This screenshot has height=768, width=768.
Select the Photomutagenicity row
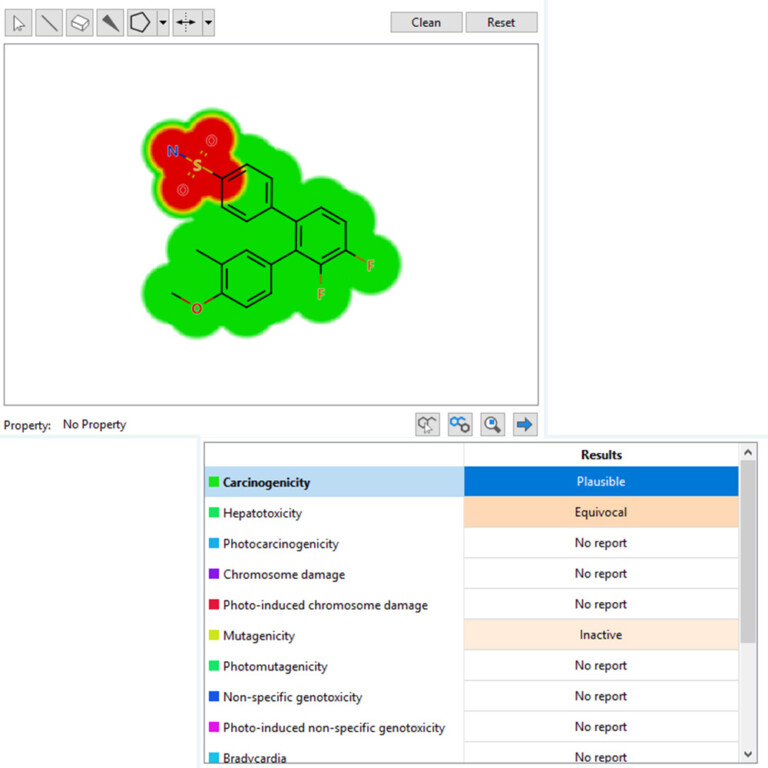pyautogui.click(x=472, y=666)
